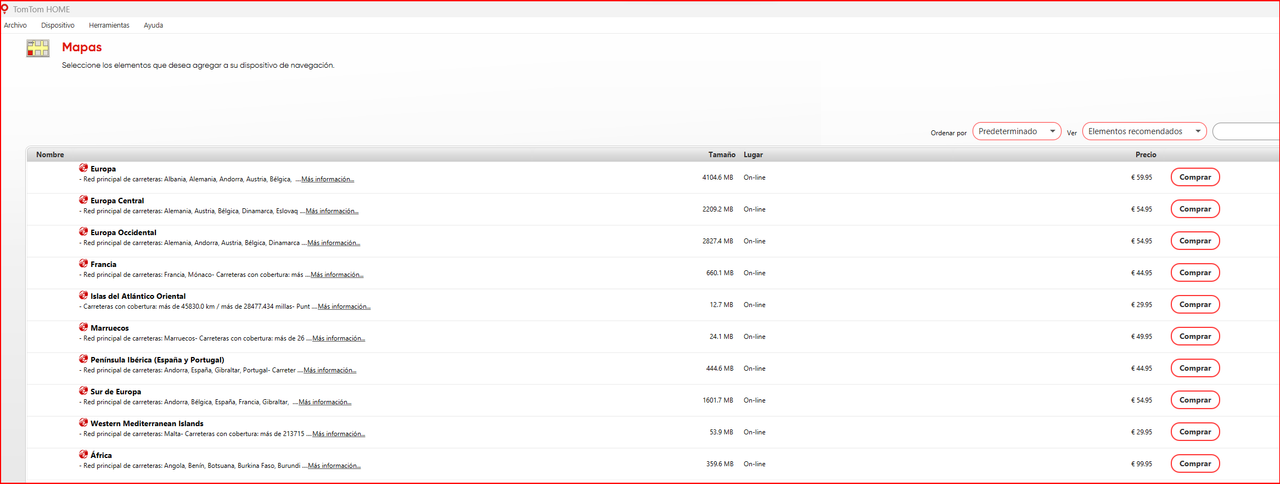Open Más información link for Europa Occidental

click(334, 243)
